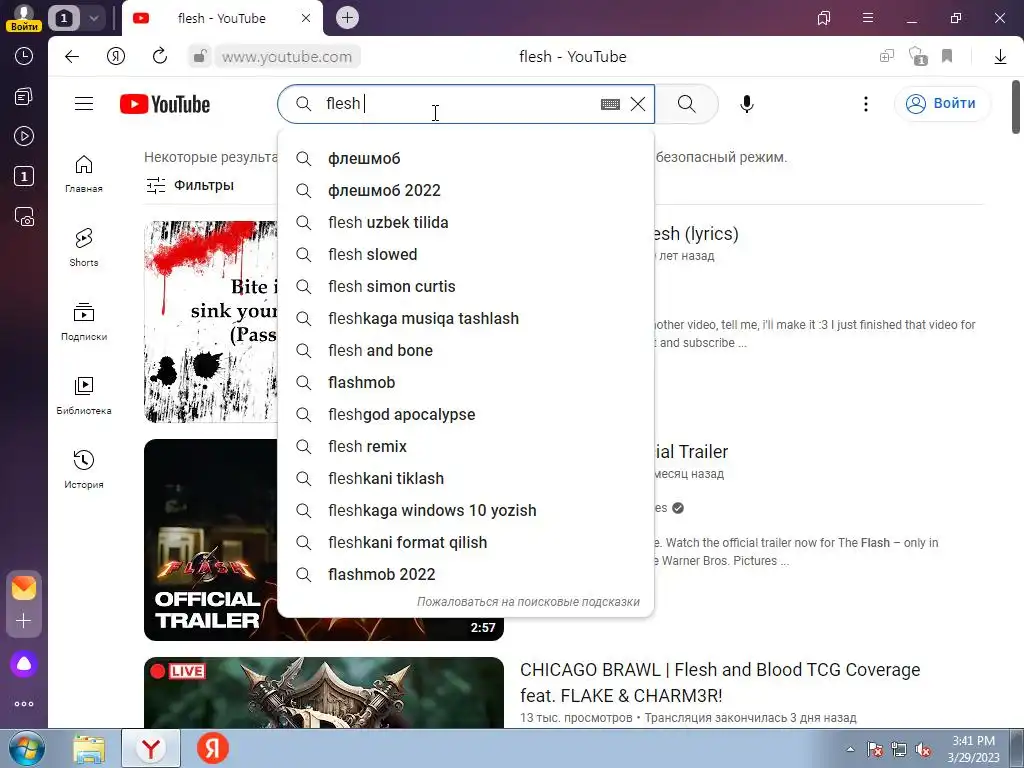Open history clock in browser sidebar
This screenshot has width=1024, height=768.
point(24,56)
